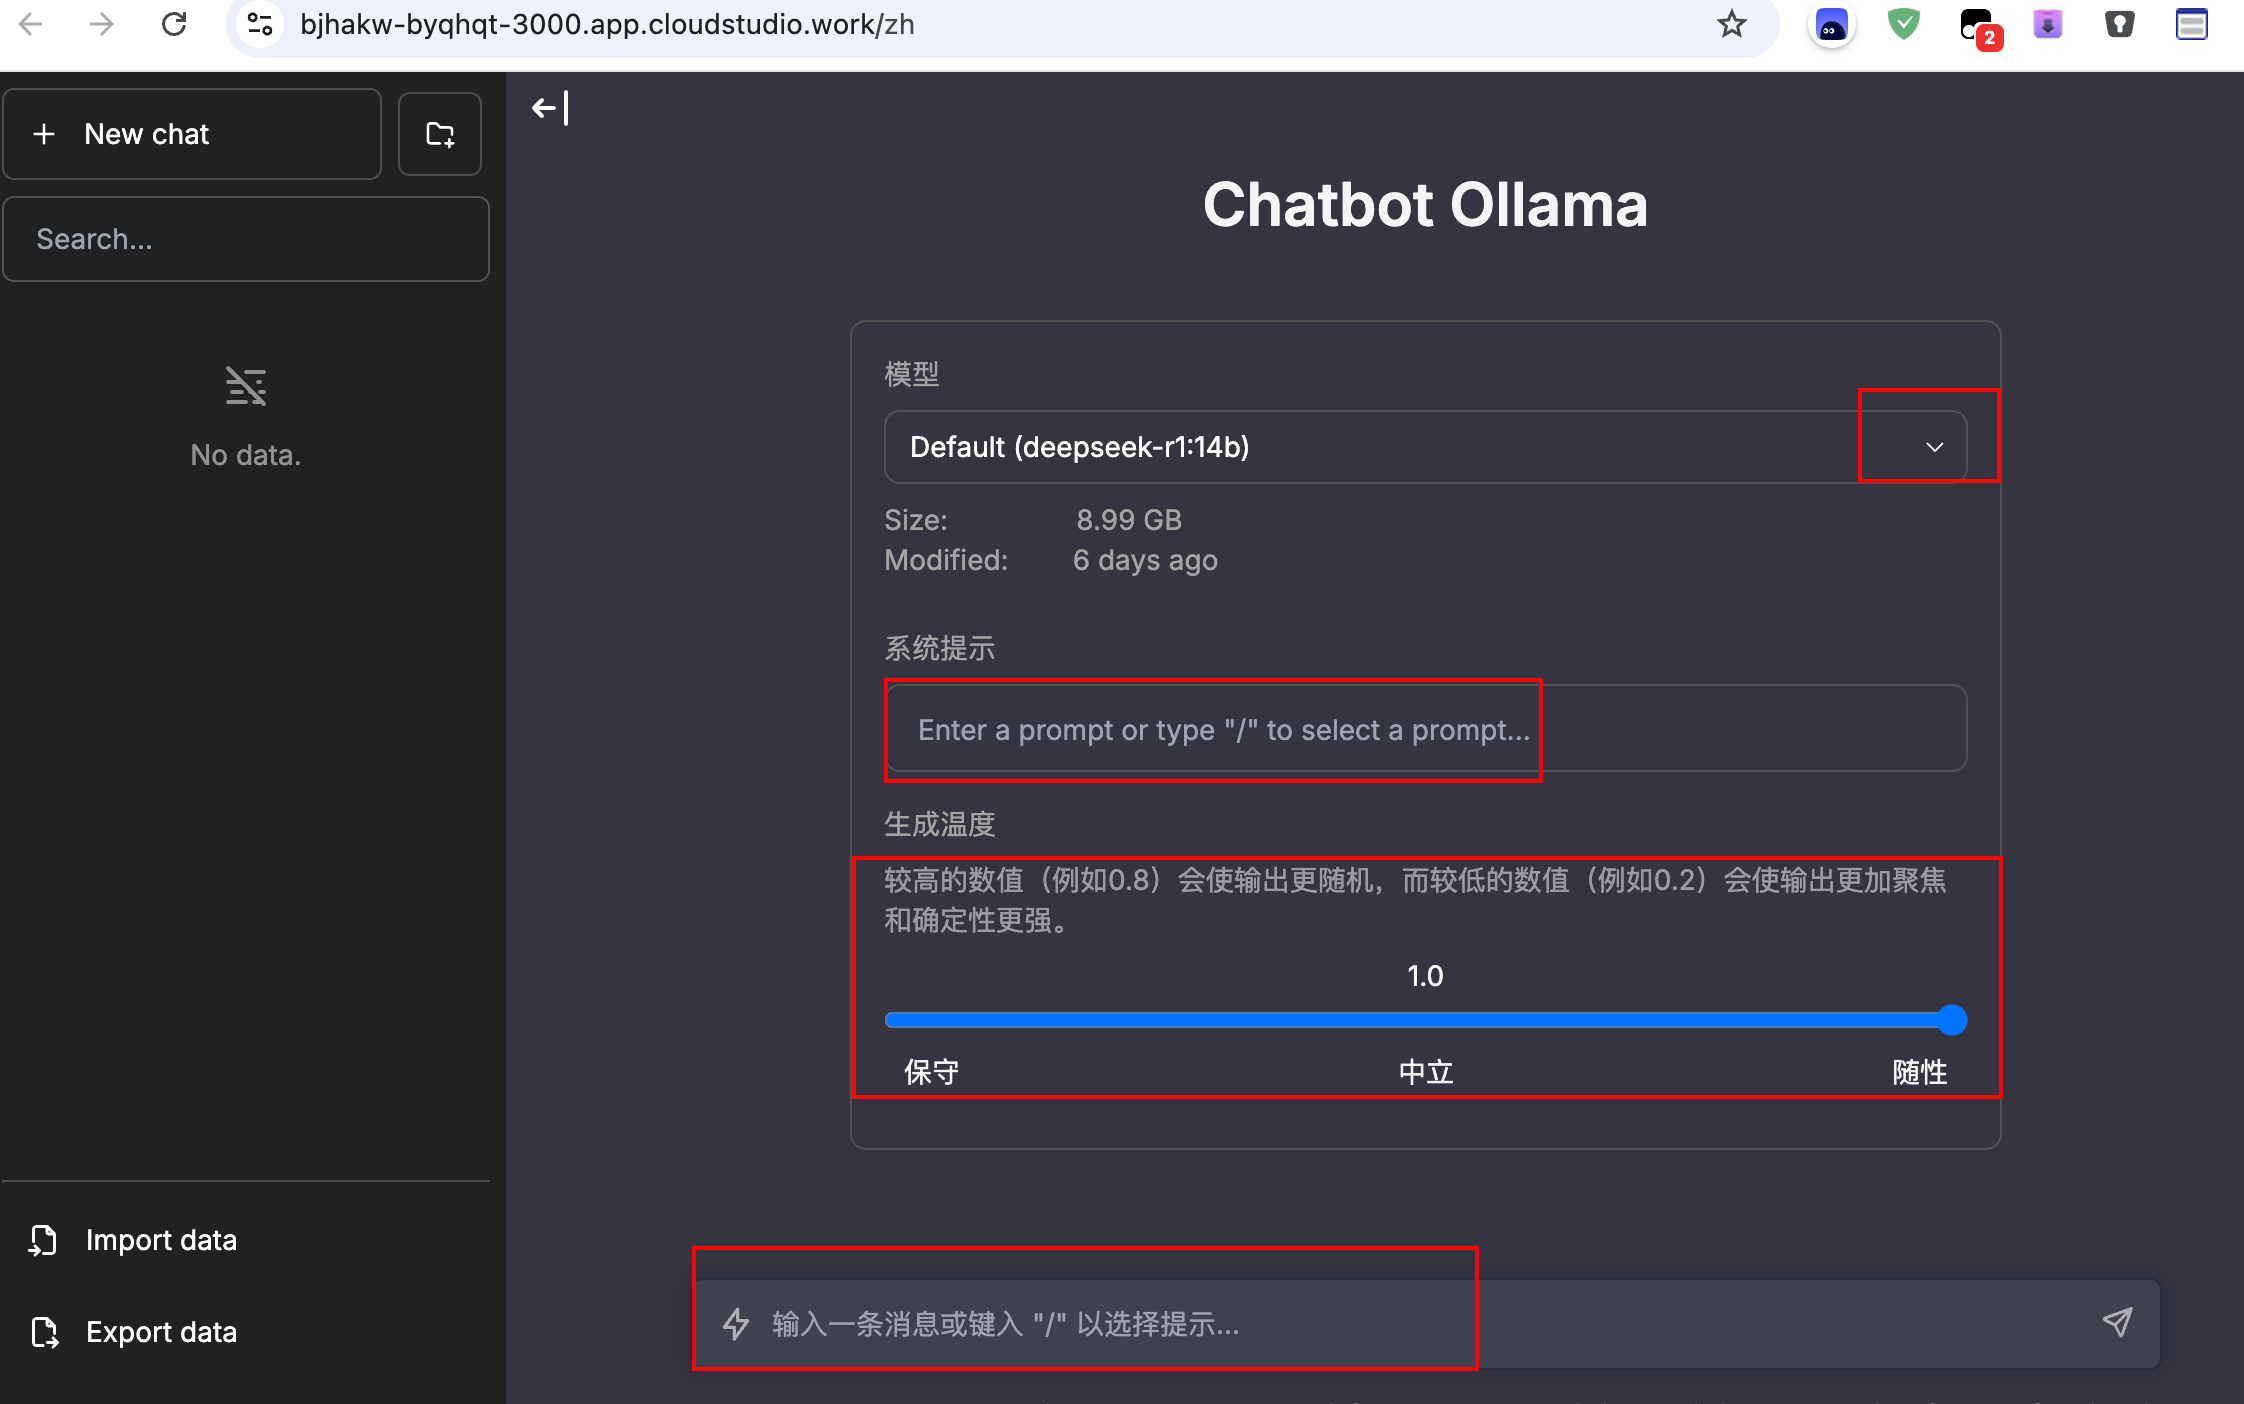This screenshot has width=2244, height=1404.
Task: Click into the sidebar Search field
Action: pyautogui.click(x=246, y=239)
